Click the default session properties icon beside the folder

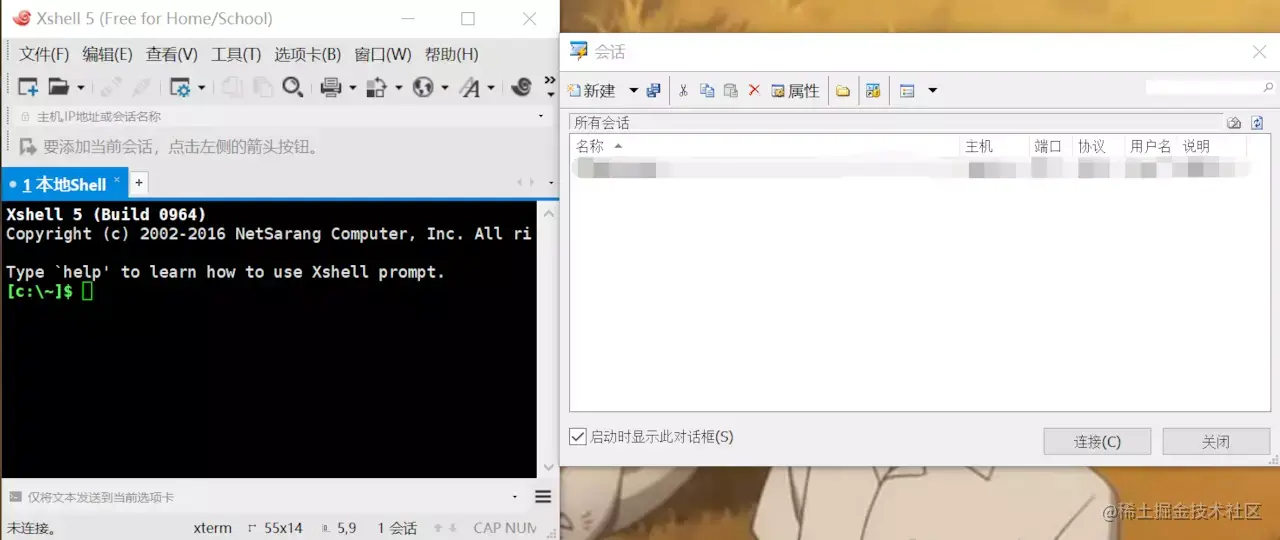point(873,90)
